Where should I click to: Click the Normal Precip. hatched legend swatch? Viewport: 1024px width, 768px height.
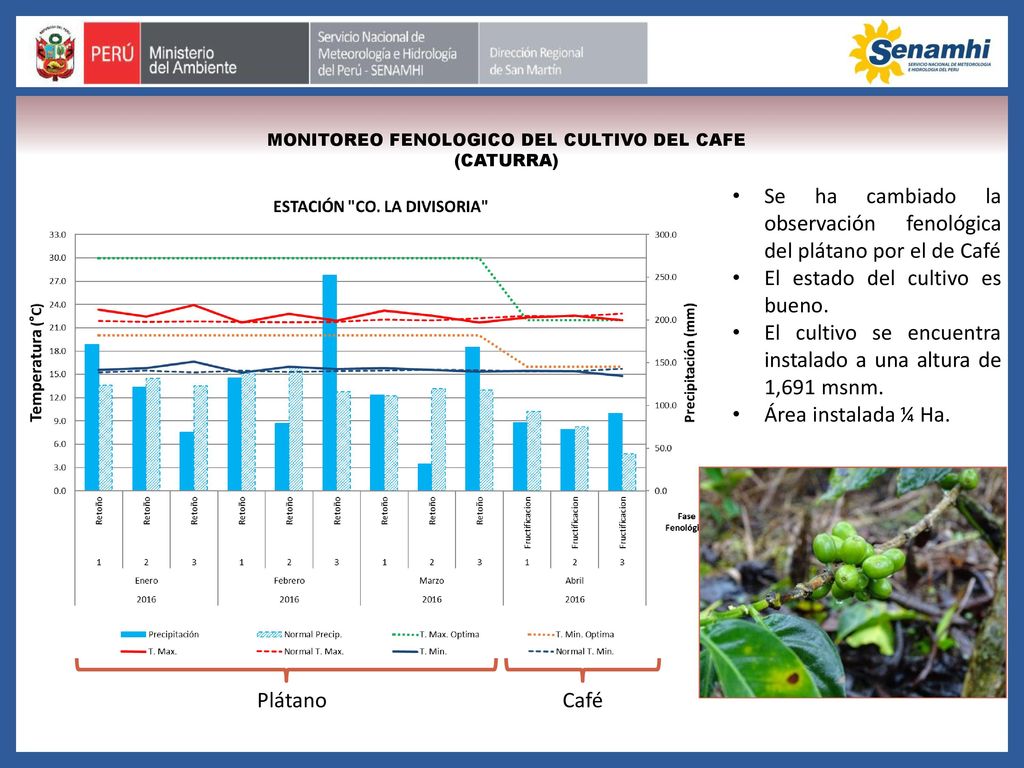[x=269, y=634]
